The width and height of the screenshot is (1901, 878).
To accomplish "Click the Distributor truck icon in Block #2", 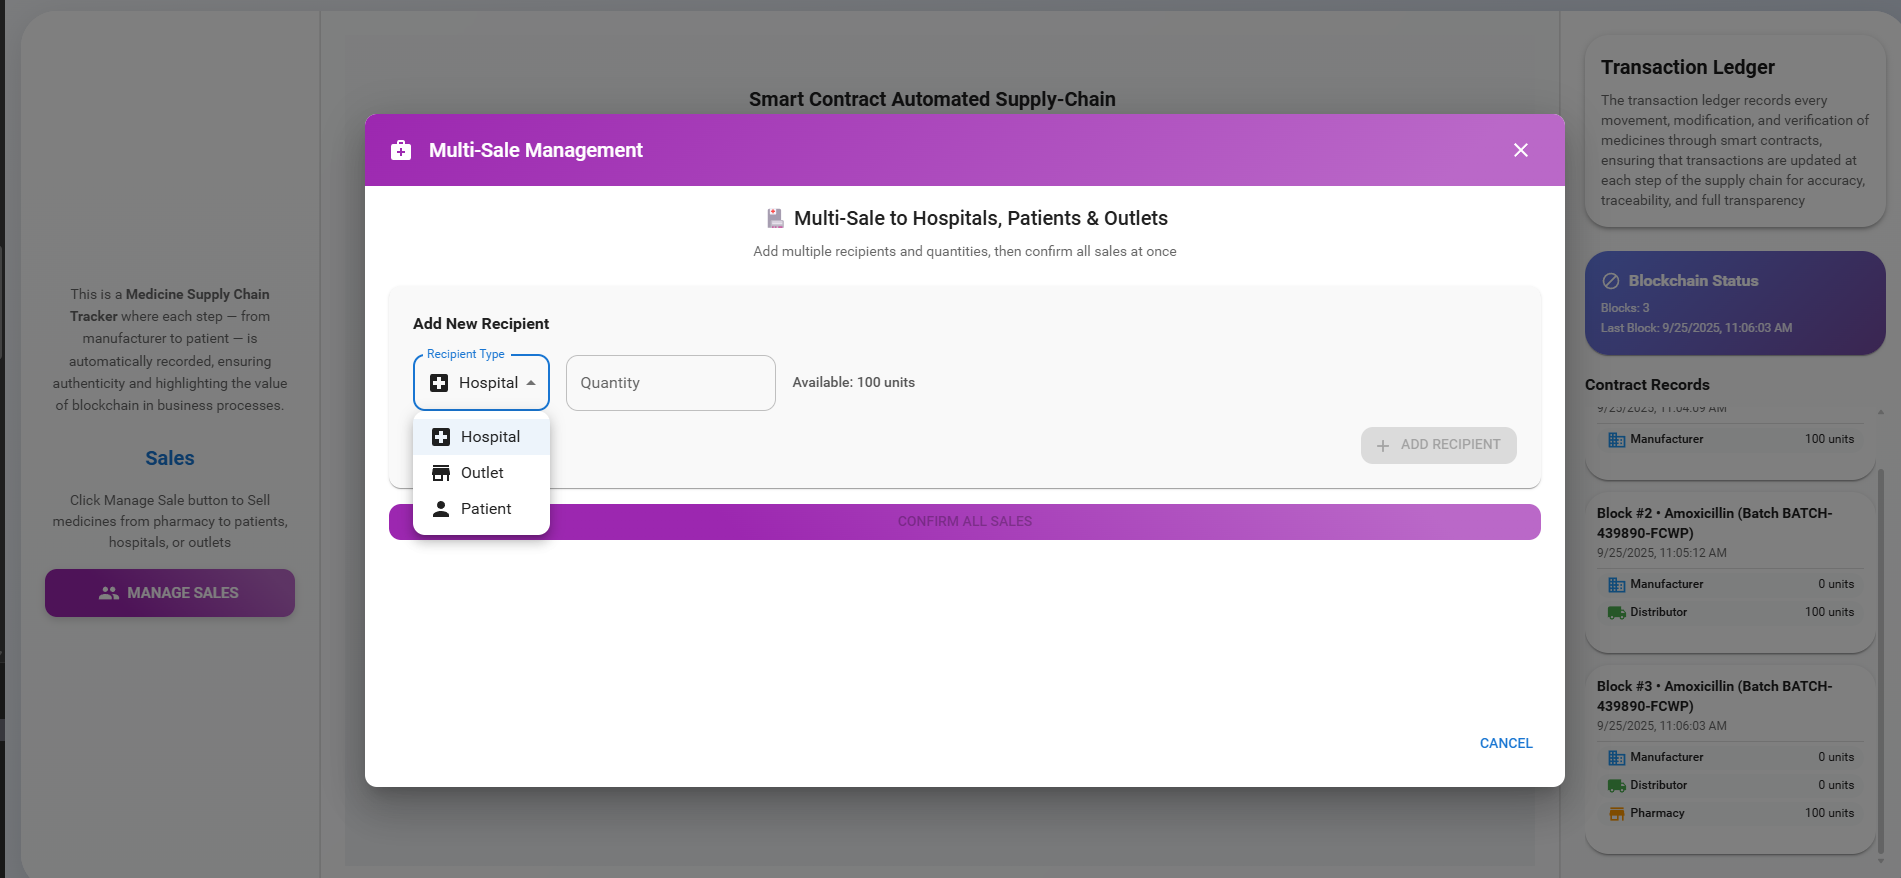I will 1616,612.
